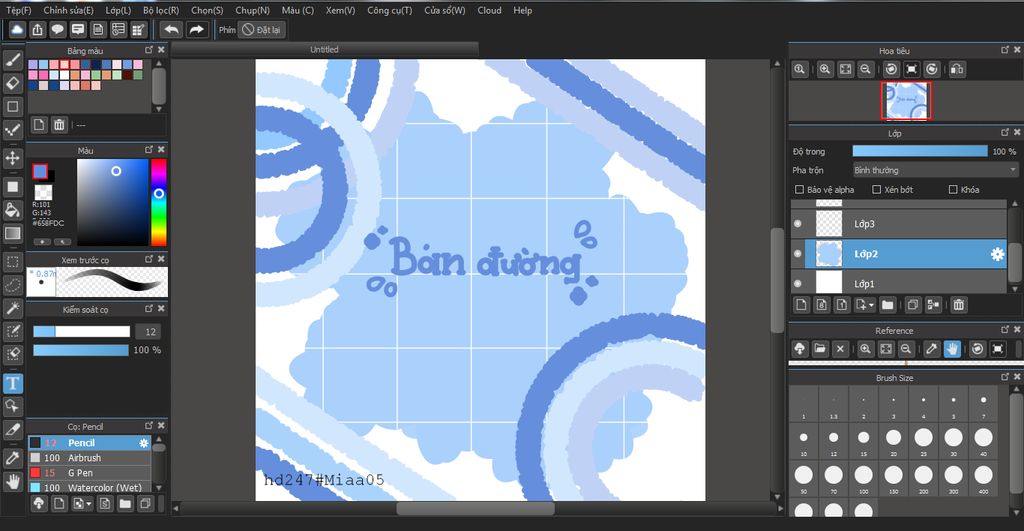Open the Tệp(F) menu
The height and width of the screenshot is (531, 1024).
(18, 10)
